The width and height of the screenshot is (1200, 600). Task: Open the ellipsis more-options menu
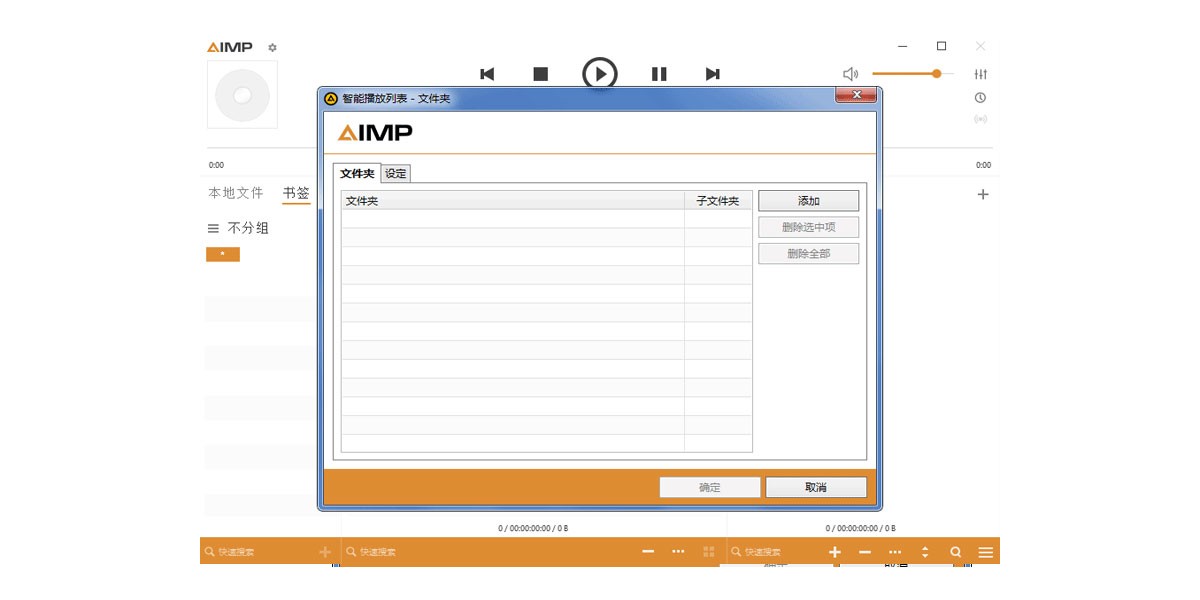[x=896, y=551]
